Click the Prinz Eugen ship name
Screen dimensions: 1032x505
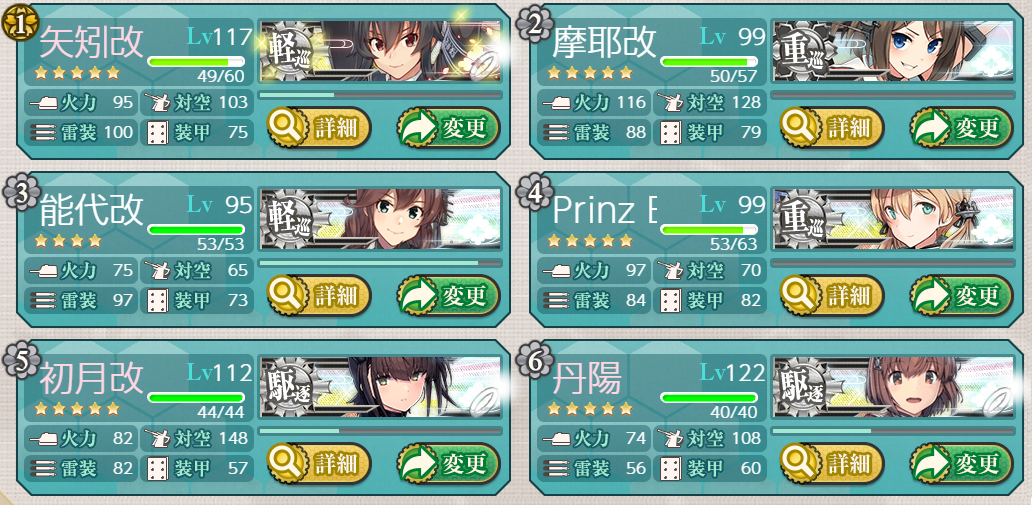(604, 209)
